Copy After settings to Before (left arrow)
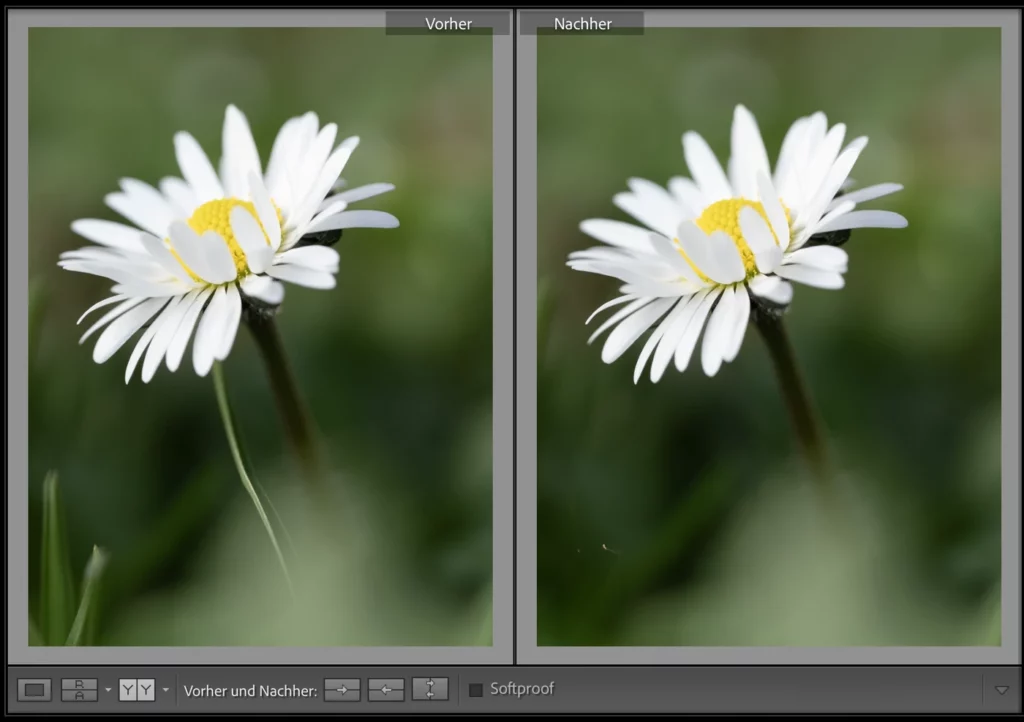Screen dimensions: 1024x722 coord(386,689)
